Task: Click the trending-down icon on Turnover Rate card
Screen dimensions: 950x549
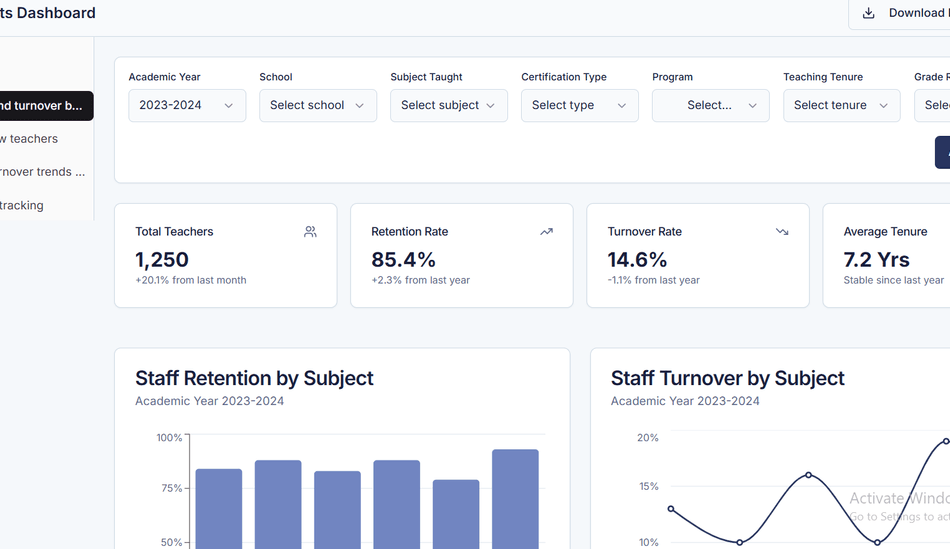Action: pos(782,232)
